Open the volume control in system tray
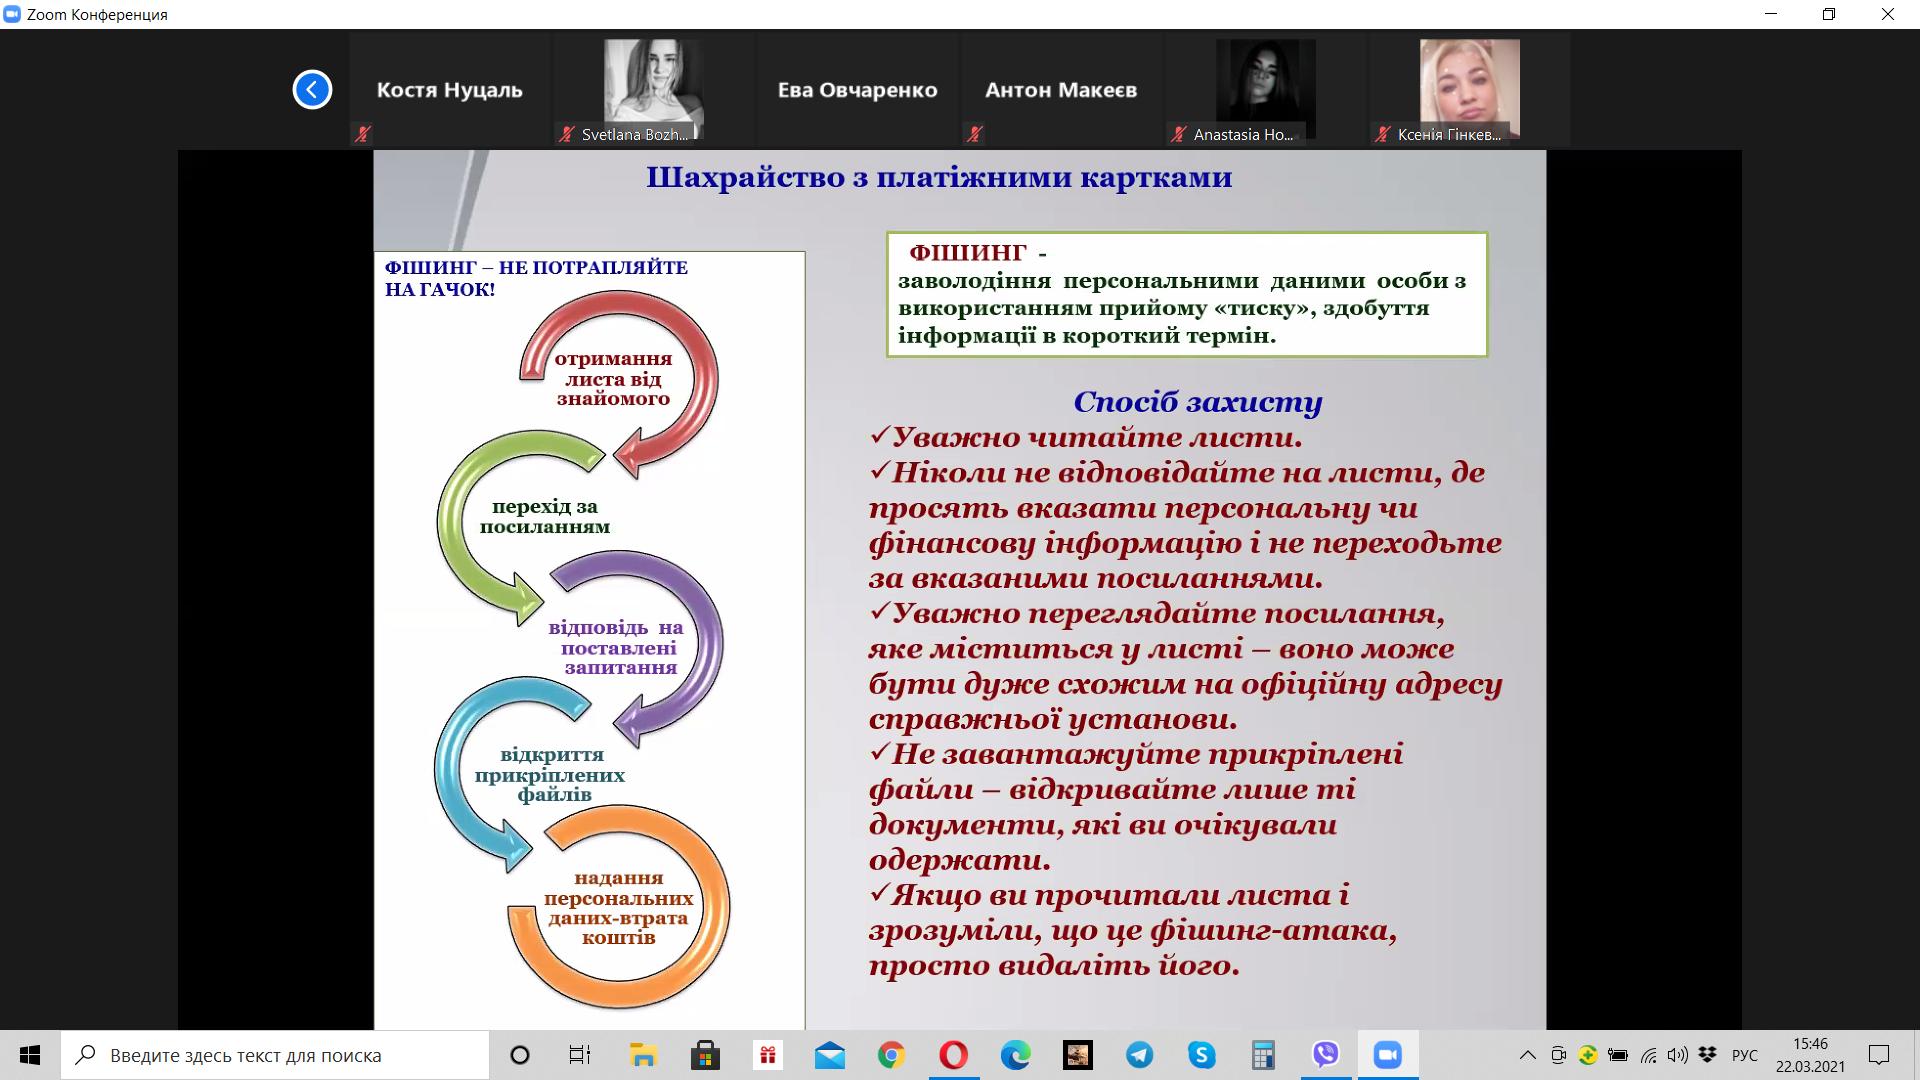Viewport: 1920px width, 1080px height. coord(1677,1055)
